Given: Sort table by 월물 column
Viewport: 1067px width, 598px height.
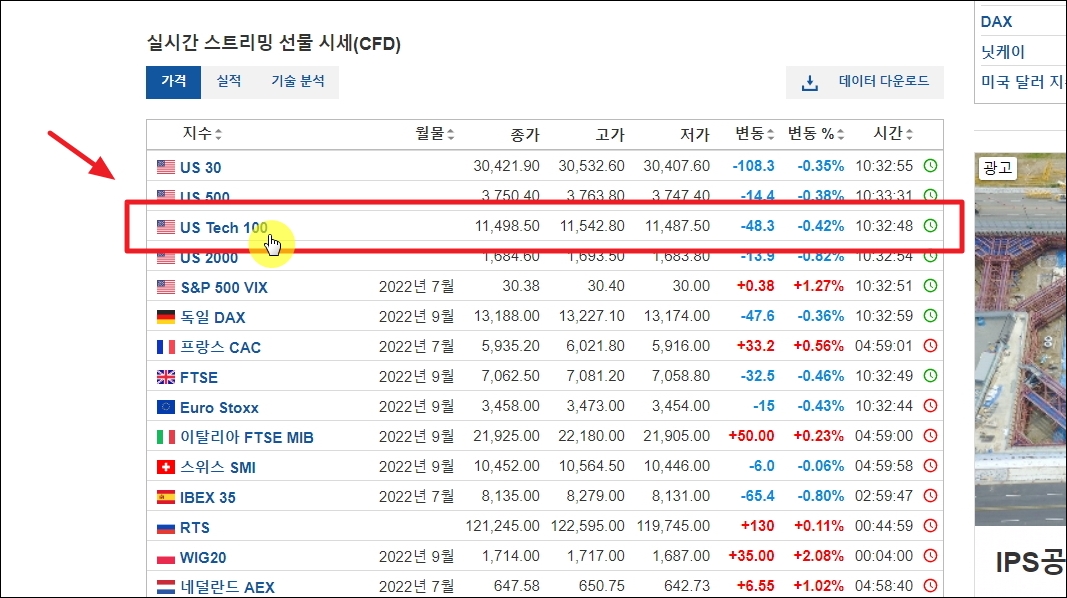Looking at the screenshot, I should (x=435, y=133).
